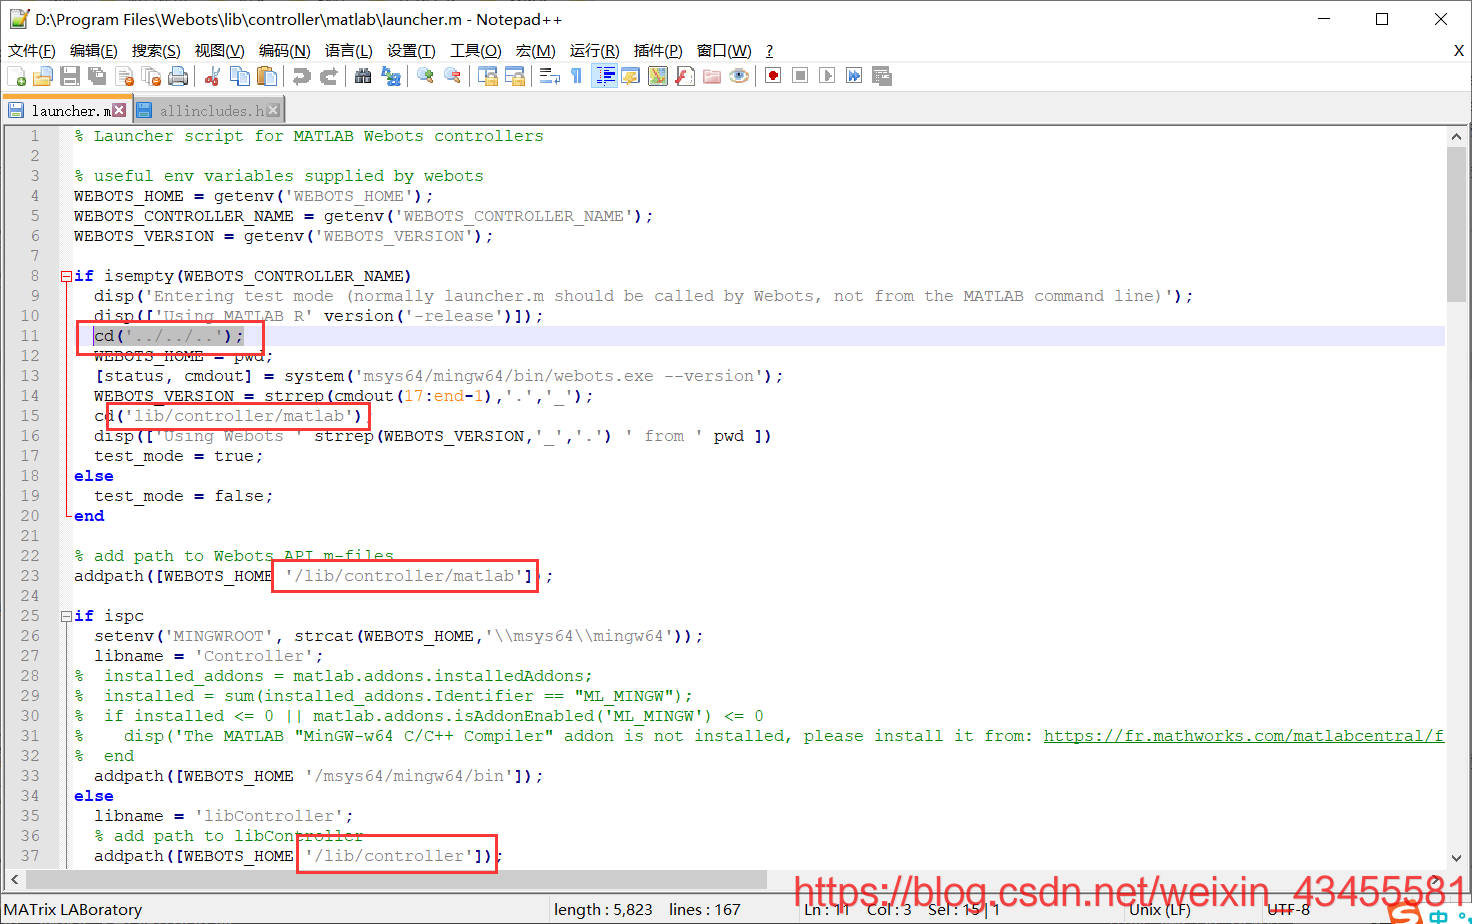Click 'MATrix LABoratory' language label

(73, 909)
